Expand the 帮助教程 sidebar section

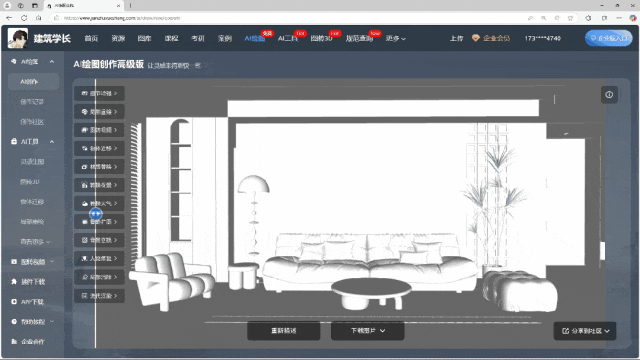pos(52,322)
